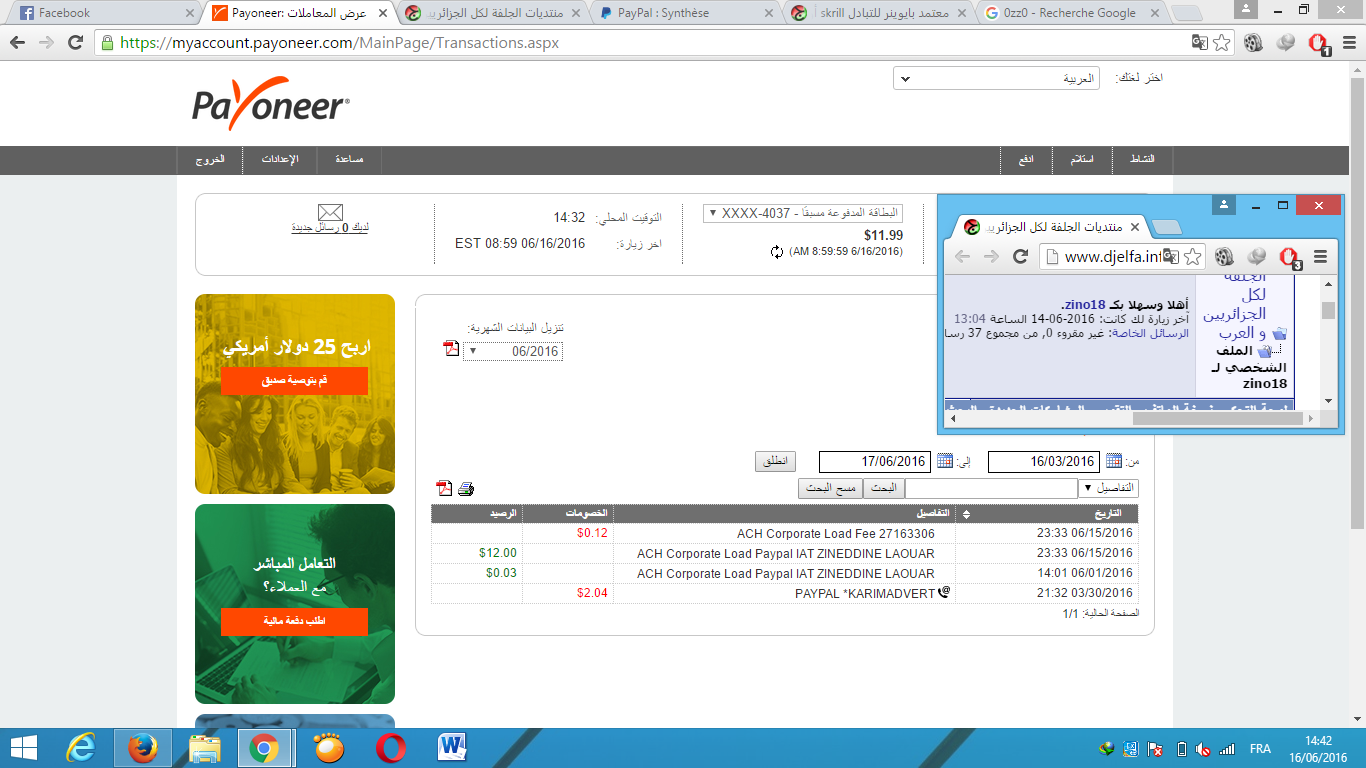Open Opera from the taskbar
This screenshot has width=1366, height=768.
pos(391,748)
